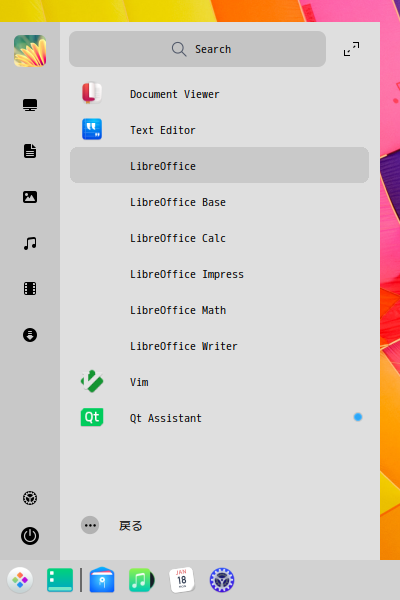Open the Documents sidebar shortcut
This screenshot has width=400, height=600.
(x=30, y=151)
